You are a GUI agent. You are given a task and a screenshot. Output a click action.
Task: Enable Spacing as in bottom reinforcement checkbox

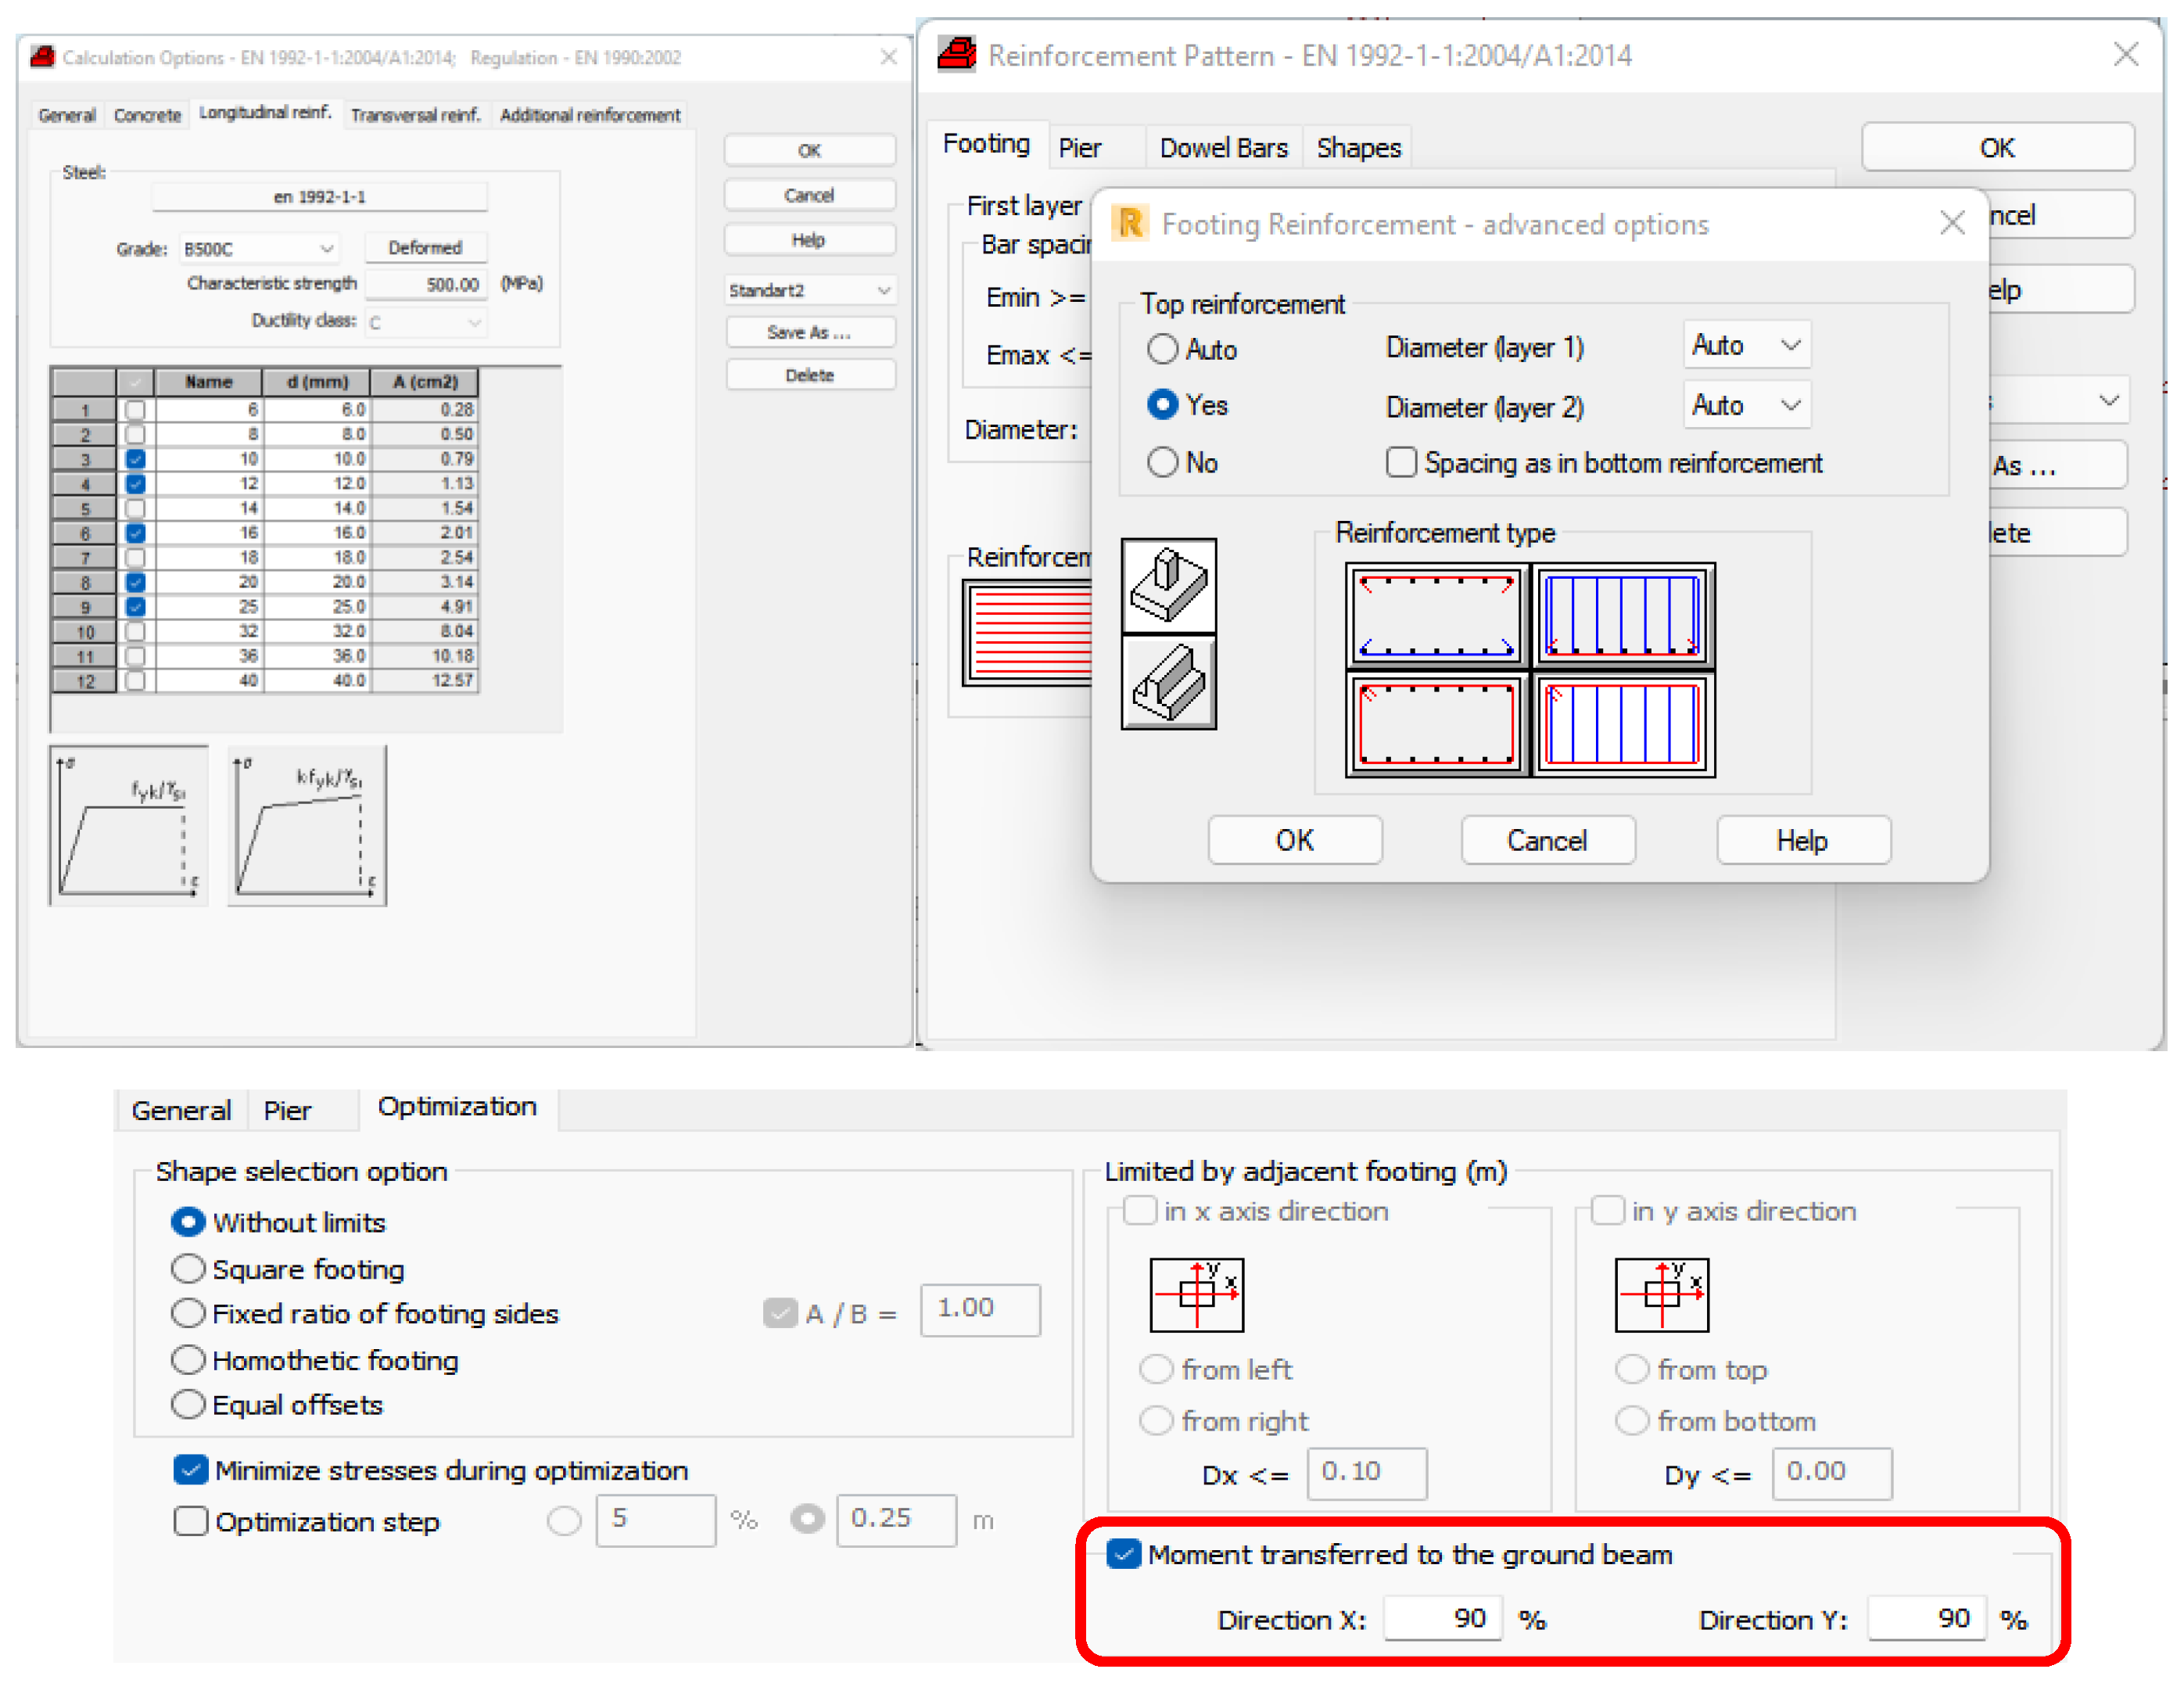(1401, 462)
